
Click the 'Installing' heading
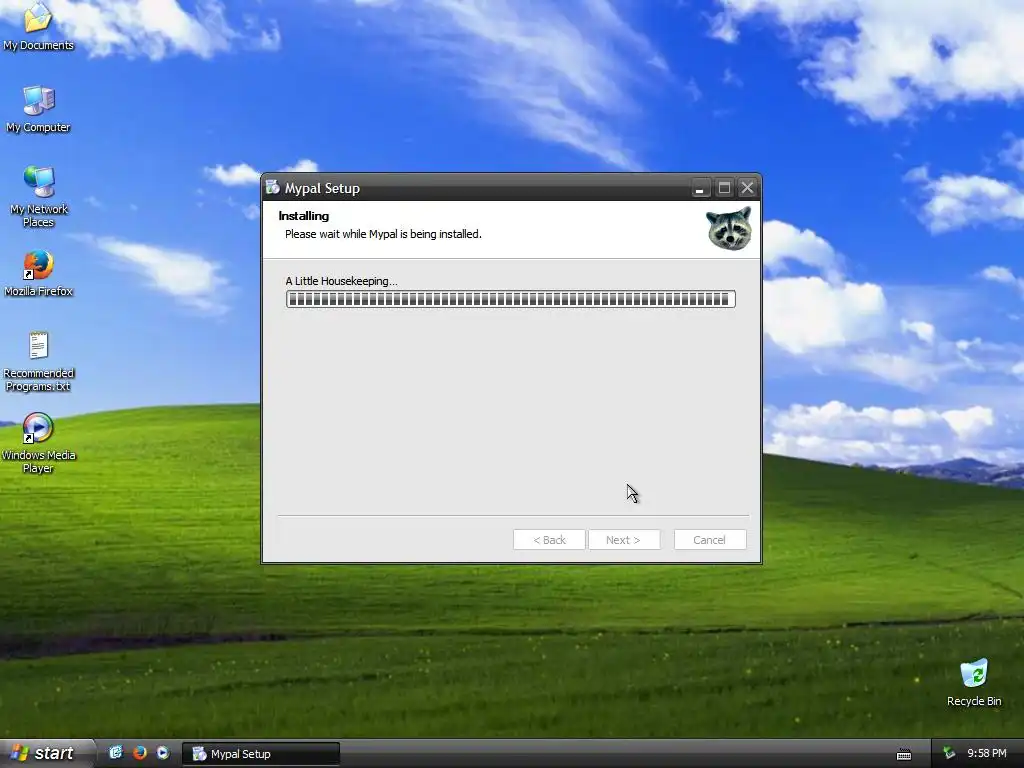304,216
